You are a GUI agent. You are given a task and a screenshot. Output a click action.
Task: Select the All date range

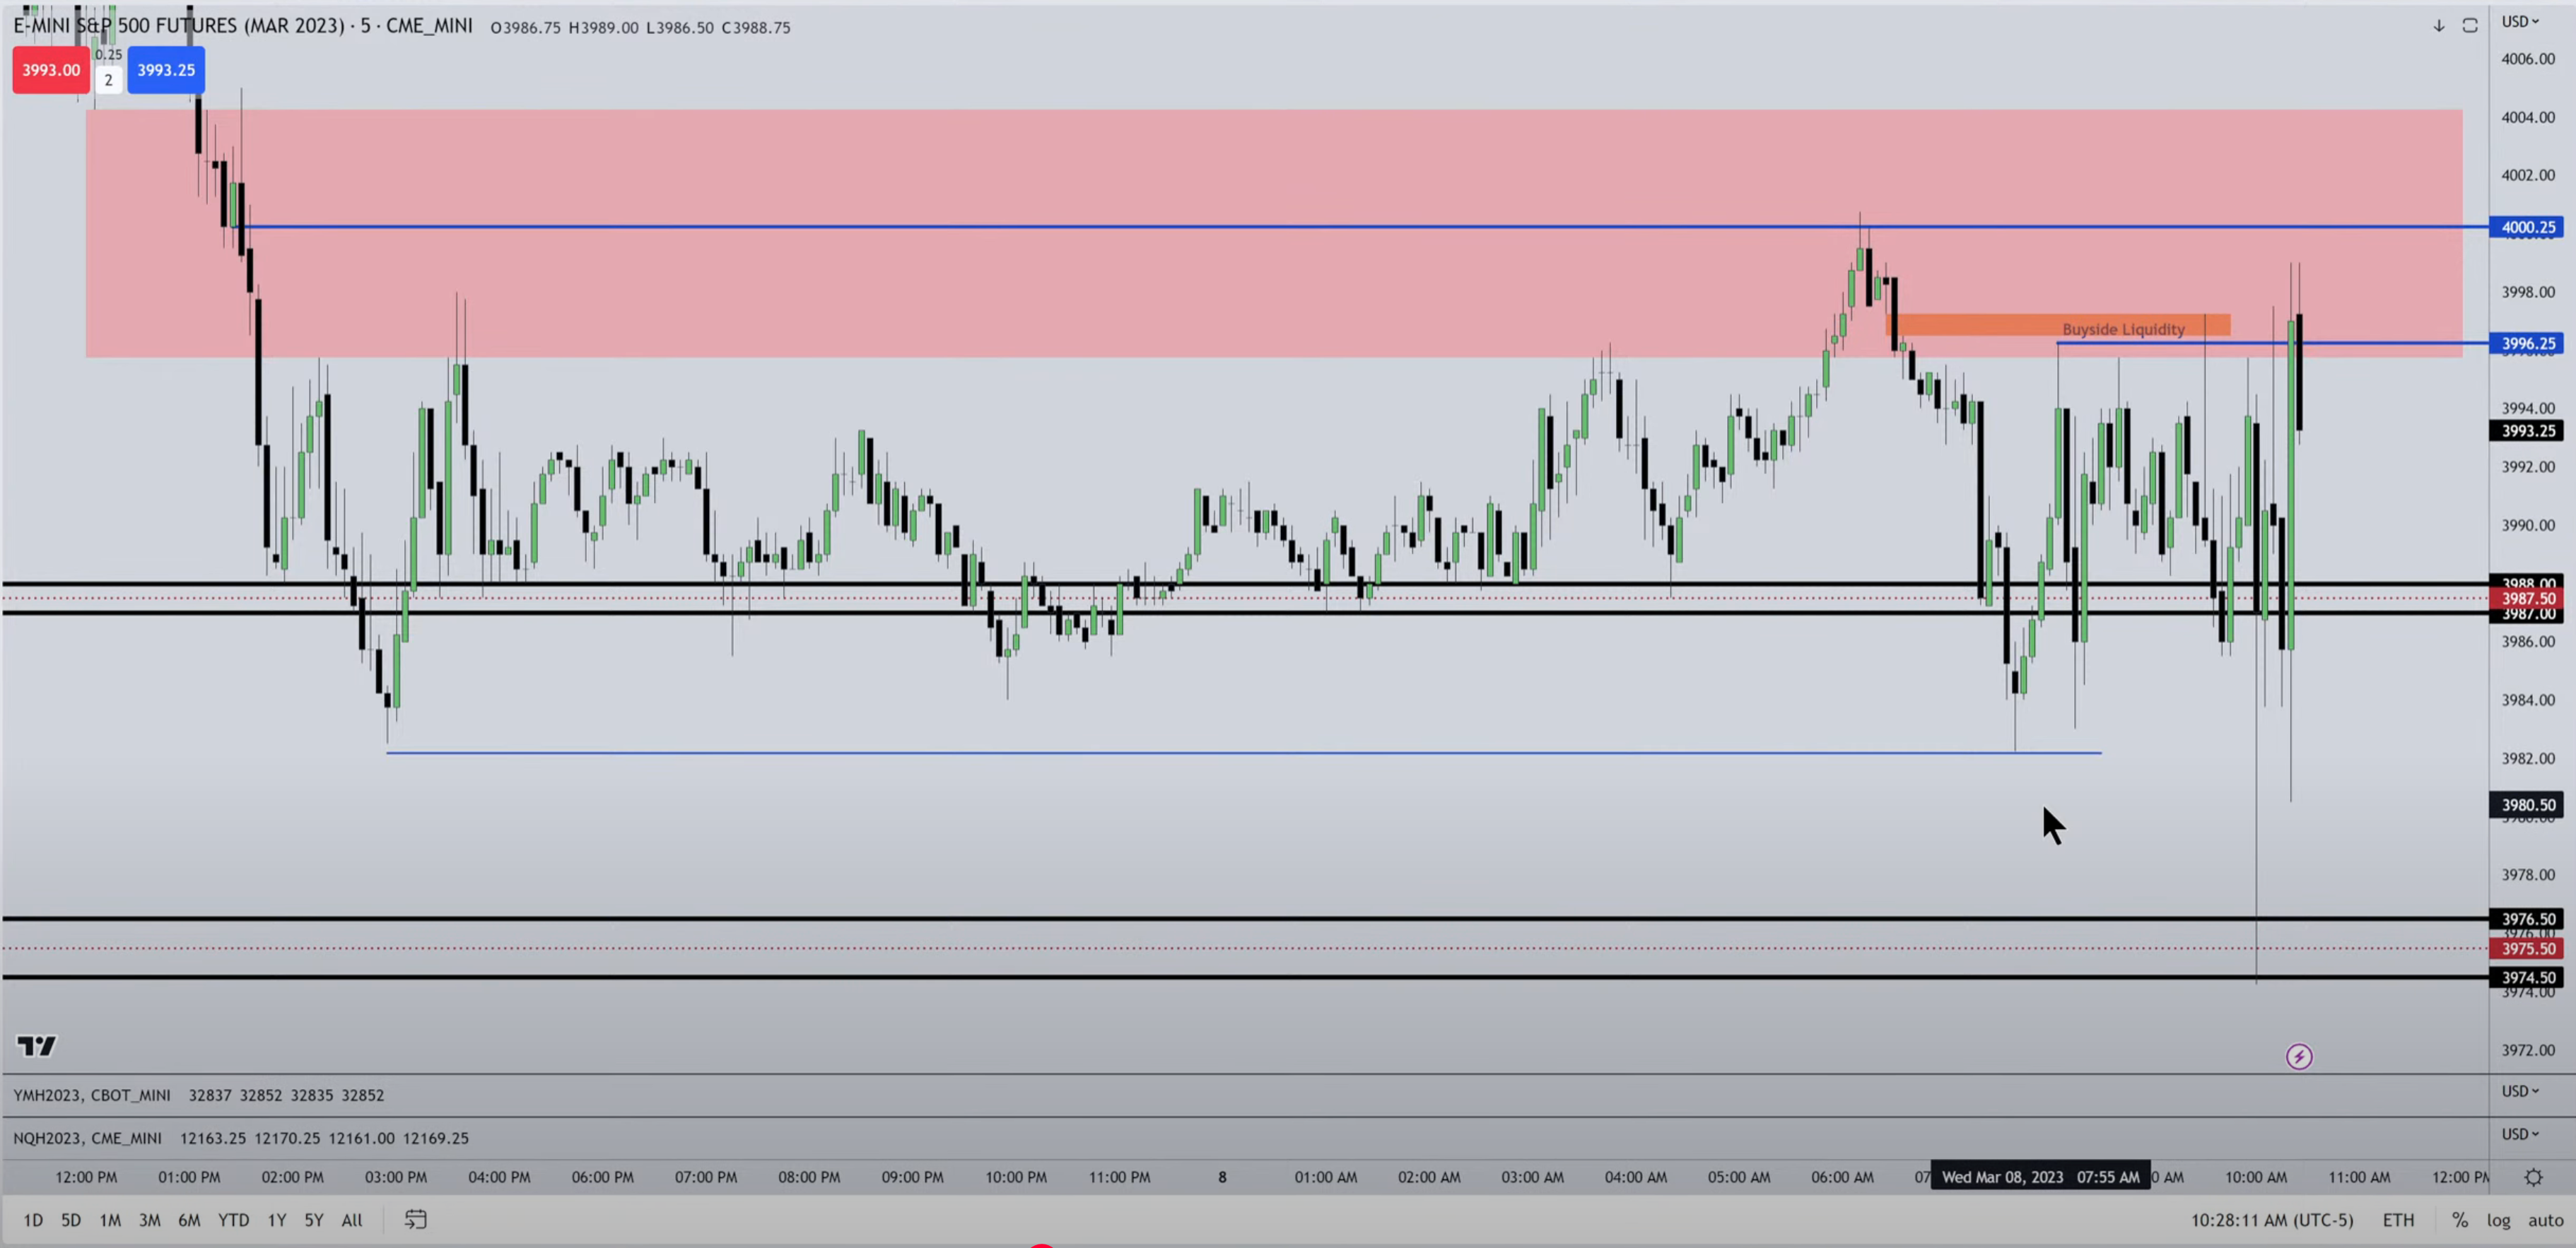(352, 1220)
